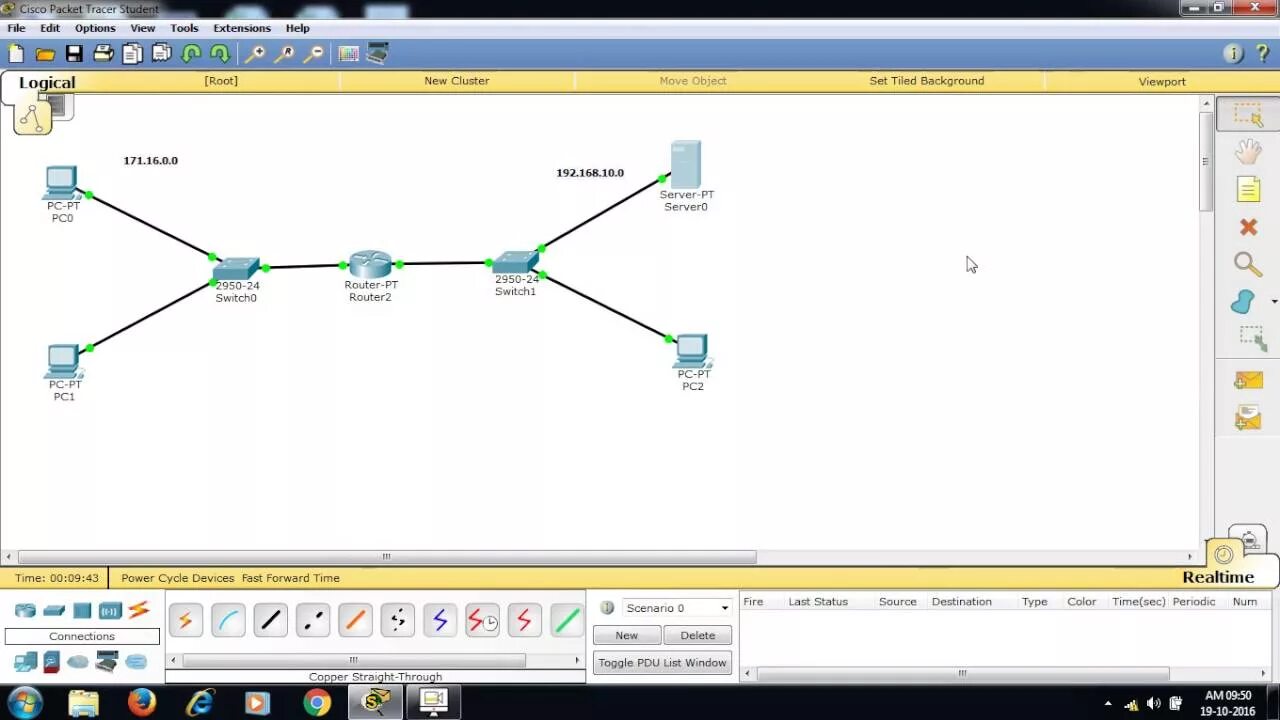1280x720 pixels.
Task: Choose the green Octal cable
Action: (566, 621)
